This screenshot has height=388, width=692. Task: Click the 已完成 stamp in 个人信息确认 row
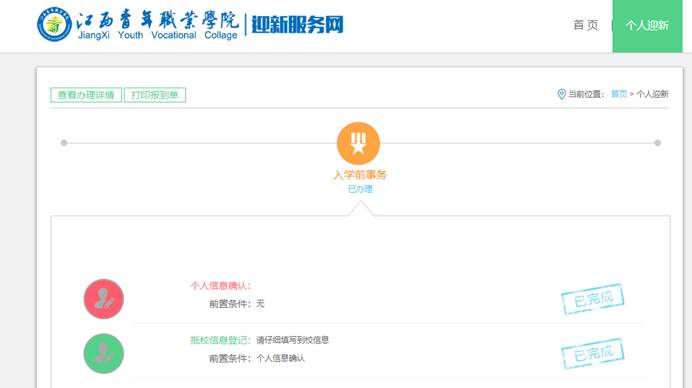593,299
